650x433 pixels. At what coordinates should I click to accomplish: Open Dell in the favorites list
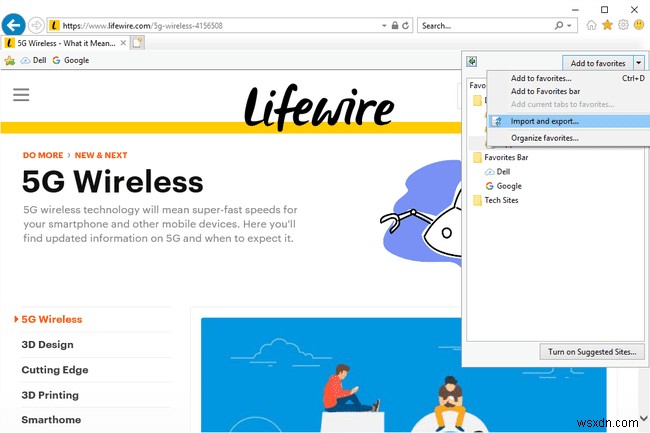click(497, 172)
